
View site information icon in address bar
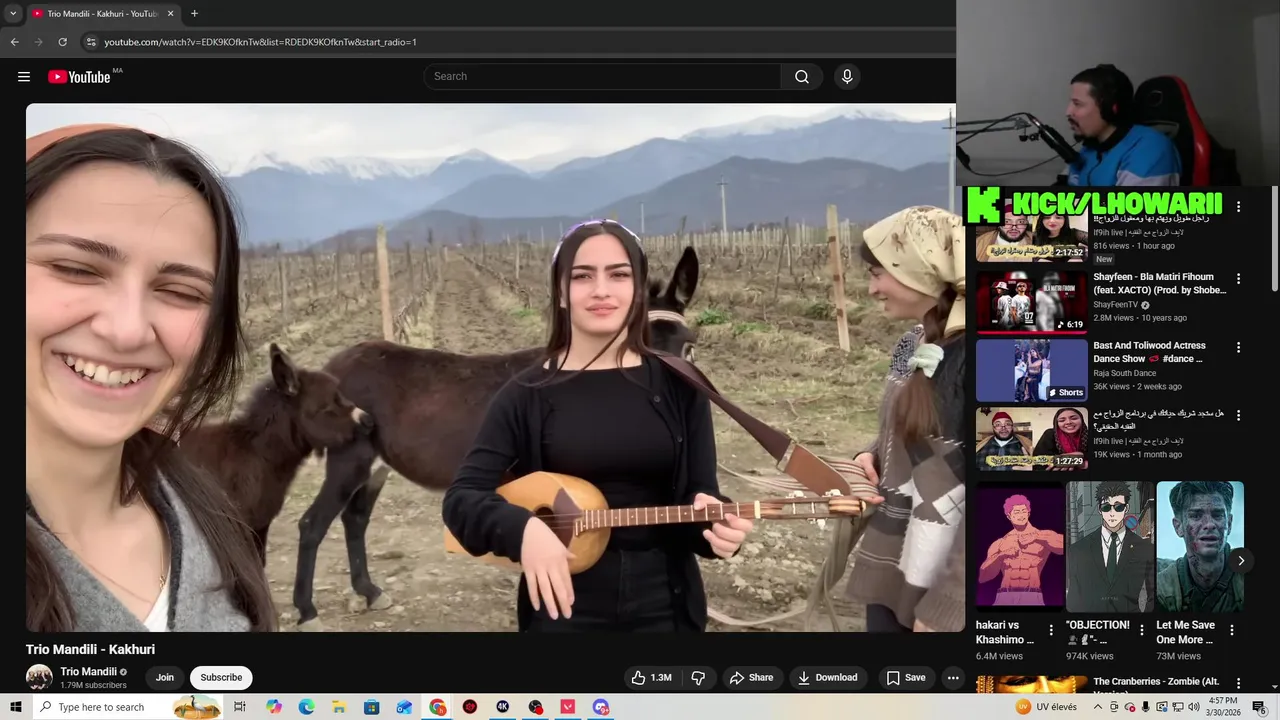pyautogui.click(x=91, y=42)
